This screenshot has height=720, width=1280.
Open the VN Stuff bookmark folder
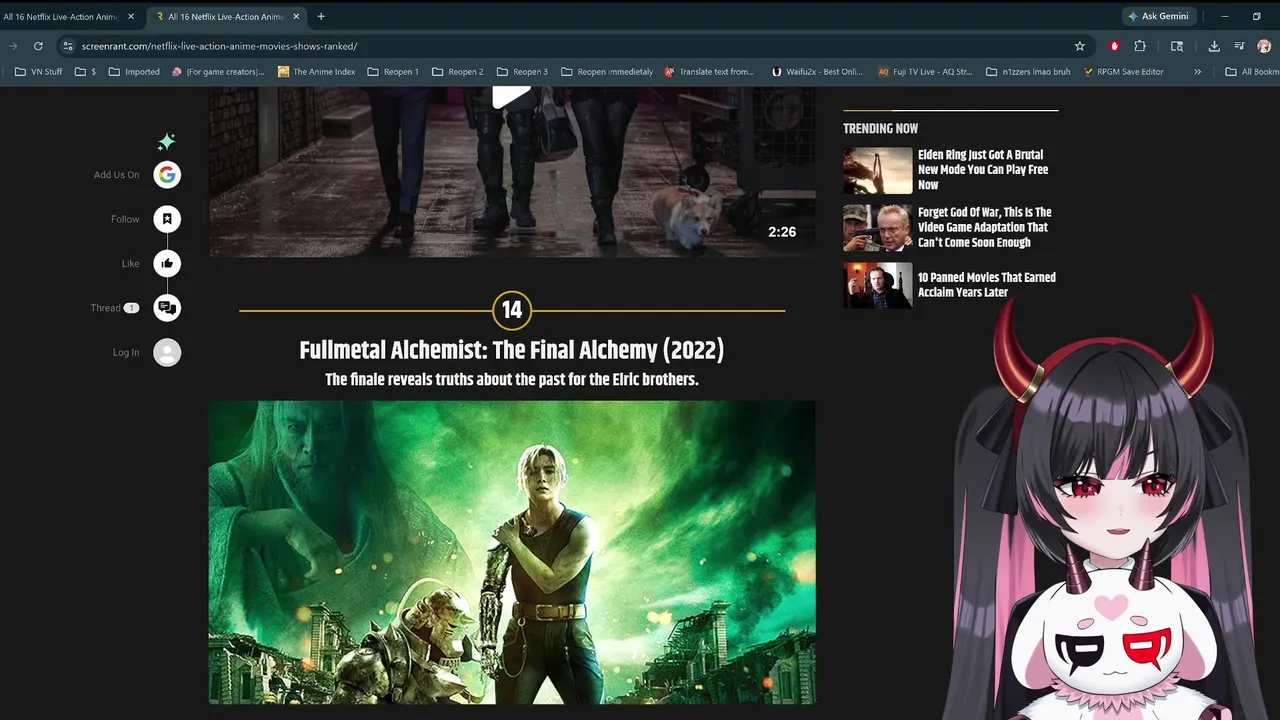click(39, 72)
